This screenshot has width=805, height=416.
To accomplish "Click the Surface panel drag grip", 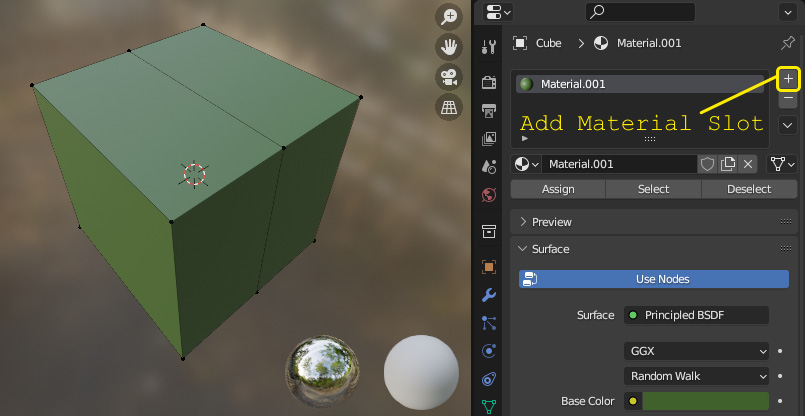I will click(785, 249).
